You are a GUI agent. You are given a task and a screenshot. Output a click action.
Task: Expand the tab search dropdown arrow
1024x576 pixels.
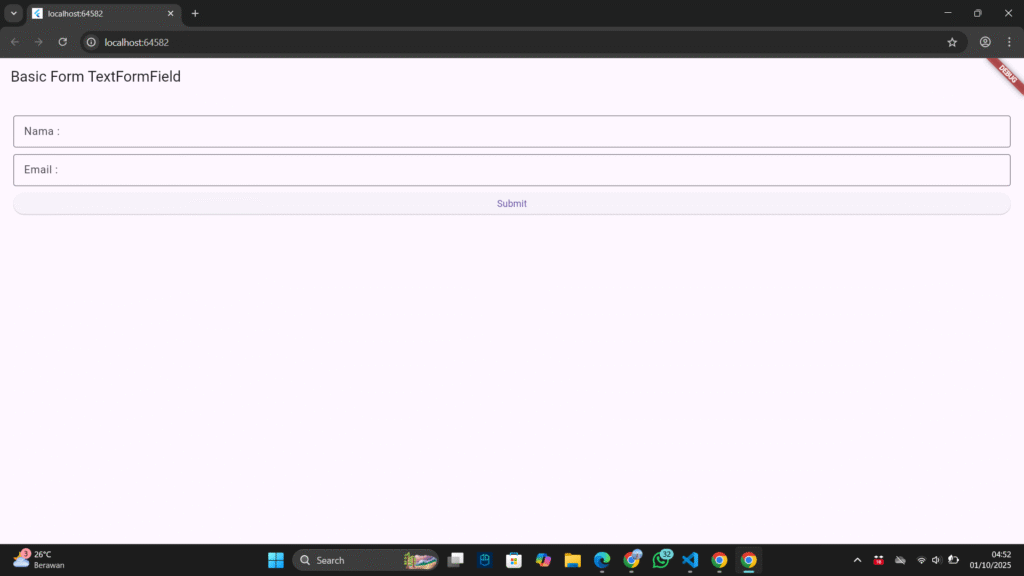tap(14, 13)
